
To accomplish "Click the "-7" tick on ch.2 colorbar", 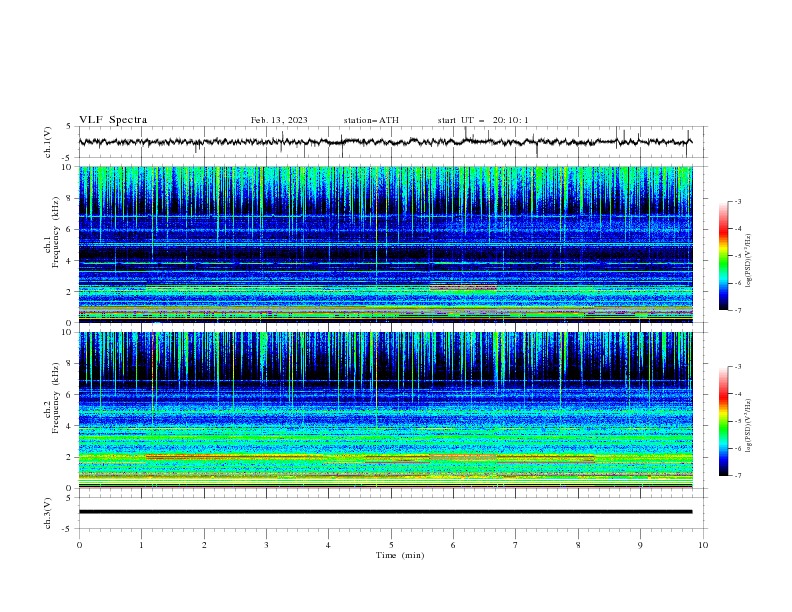I will pos(737,476).
